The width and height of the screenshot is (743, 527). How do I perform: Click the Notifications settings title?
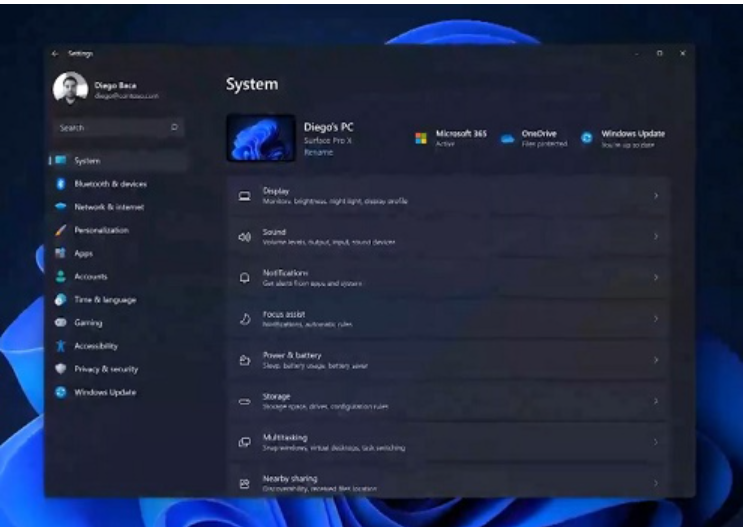285,273
